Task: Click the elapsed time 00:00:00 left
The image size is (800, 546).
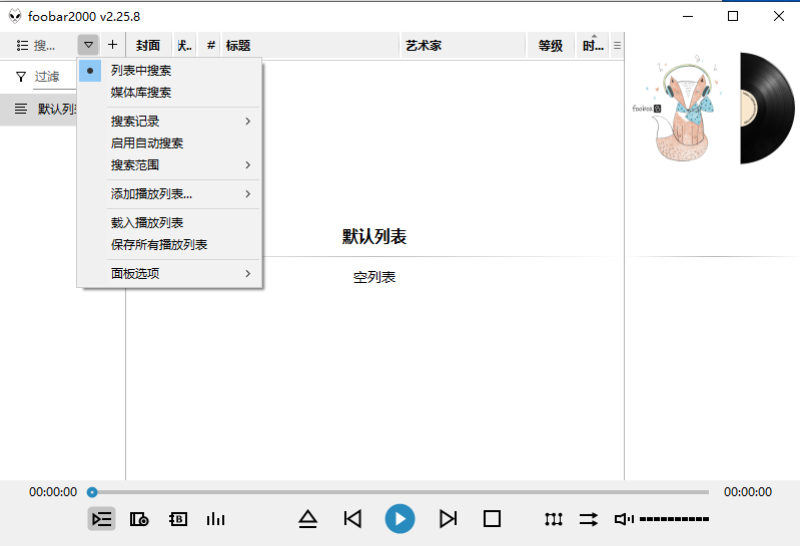Action: [x=53, y=492]
